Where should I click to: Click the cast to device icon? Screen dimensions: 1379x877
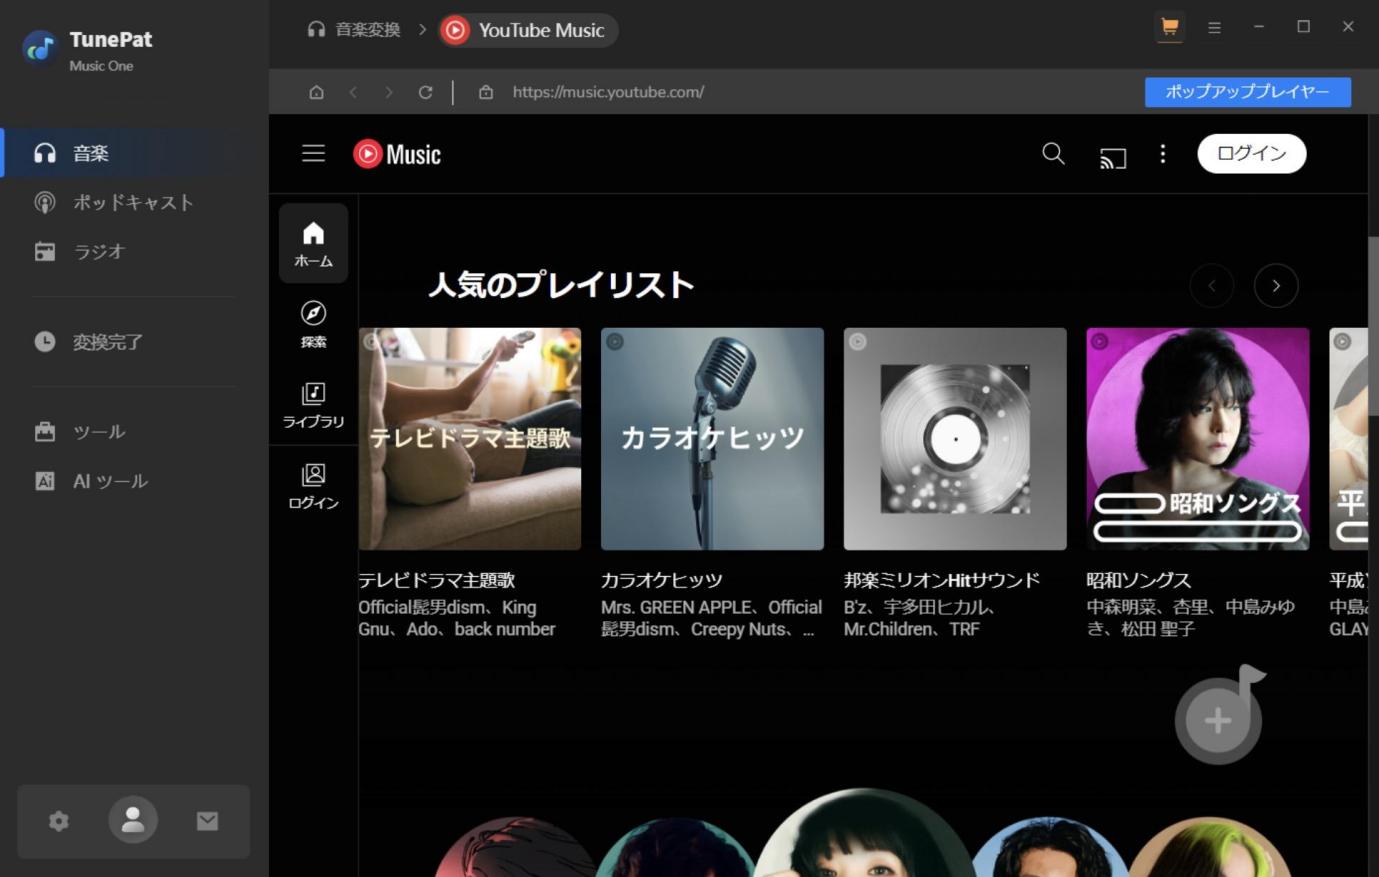coord(1113,157)
